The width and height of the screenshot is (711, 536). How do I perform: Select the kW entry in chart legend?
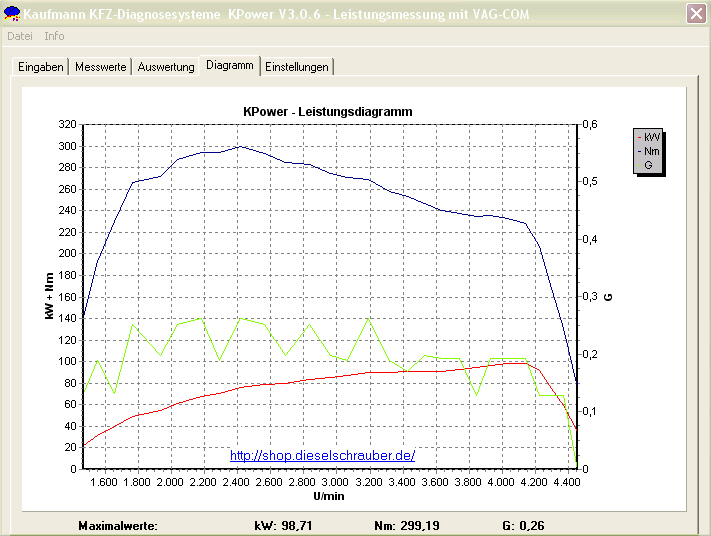(648, 137)
